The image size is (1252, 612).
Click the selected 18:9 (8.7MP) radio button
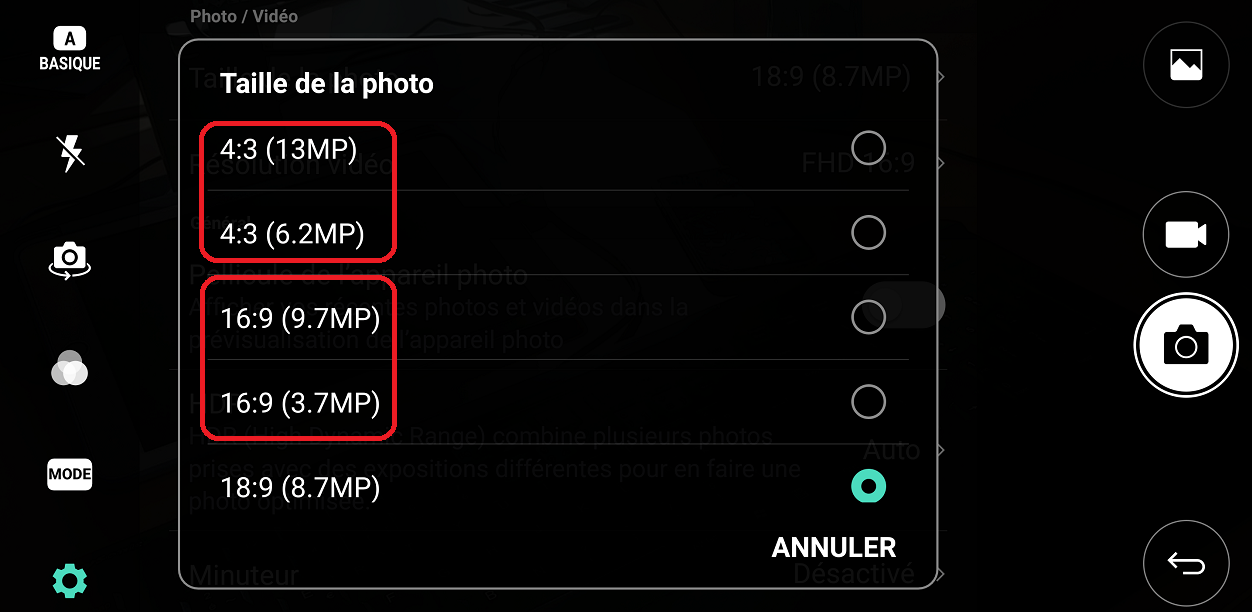pyautogui.click(x=868, y=487)
